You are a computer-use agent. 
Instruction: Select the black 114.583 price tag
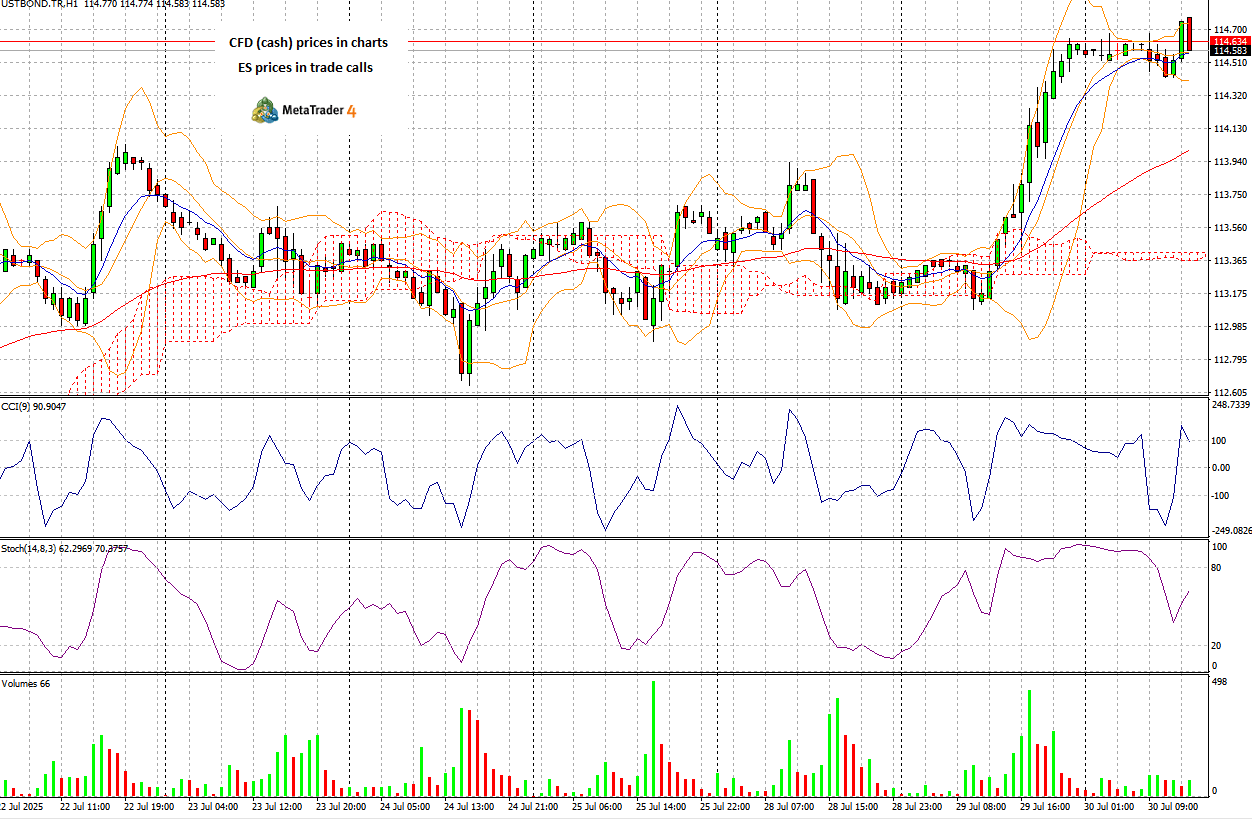[1229, 51]
